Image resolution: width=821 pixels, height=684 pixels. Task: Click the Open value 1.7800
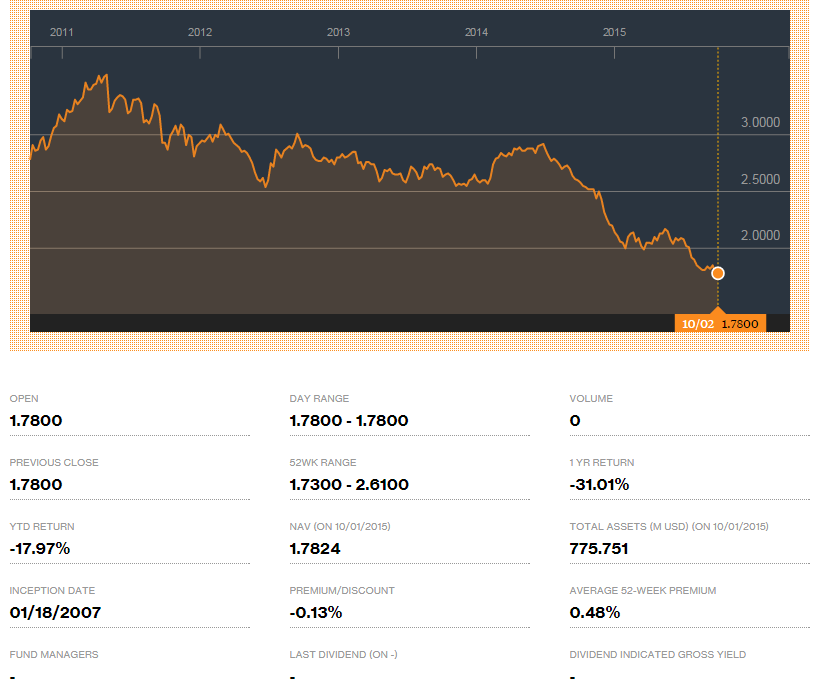(36, 421)
